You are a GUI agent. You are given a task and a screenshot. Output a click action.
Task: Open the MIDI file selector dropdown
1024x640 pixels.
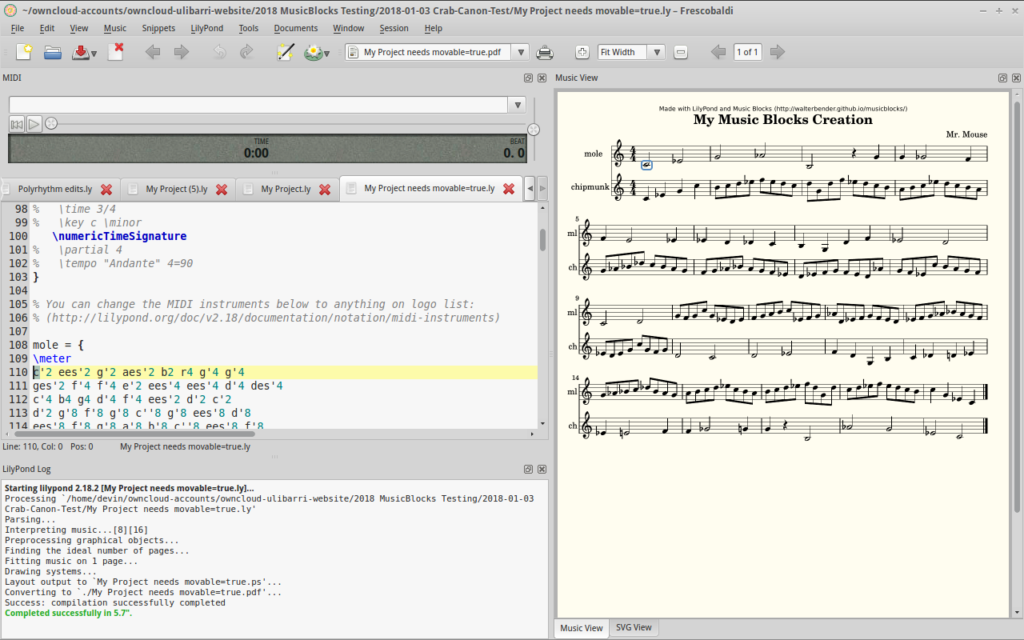(516, 104)
